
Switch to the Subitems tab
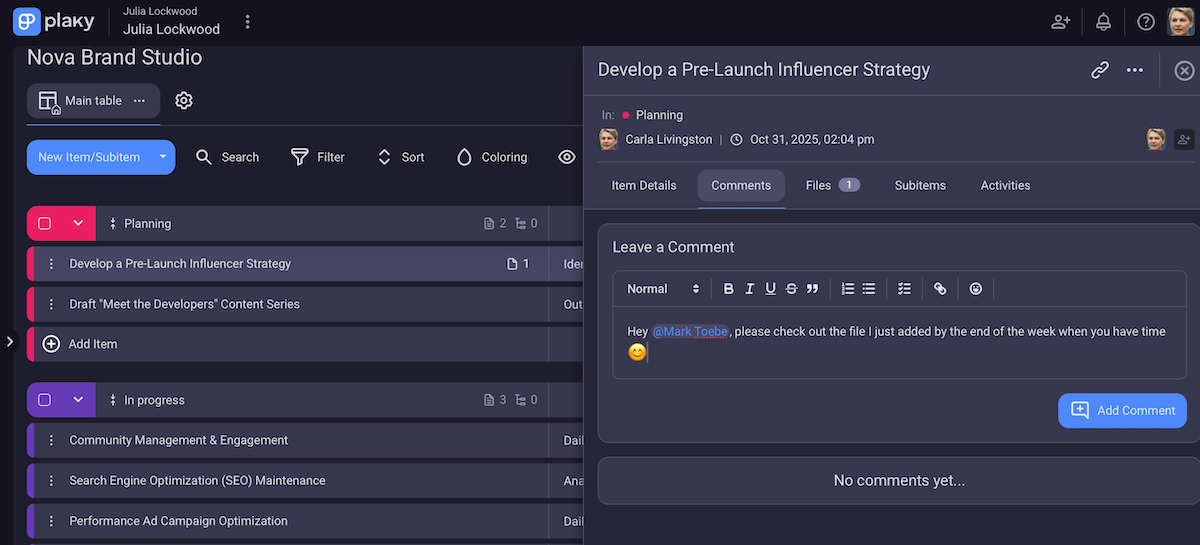(919, 185)
